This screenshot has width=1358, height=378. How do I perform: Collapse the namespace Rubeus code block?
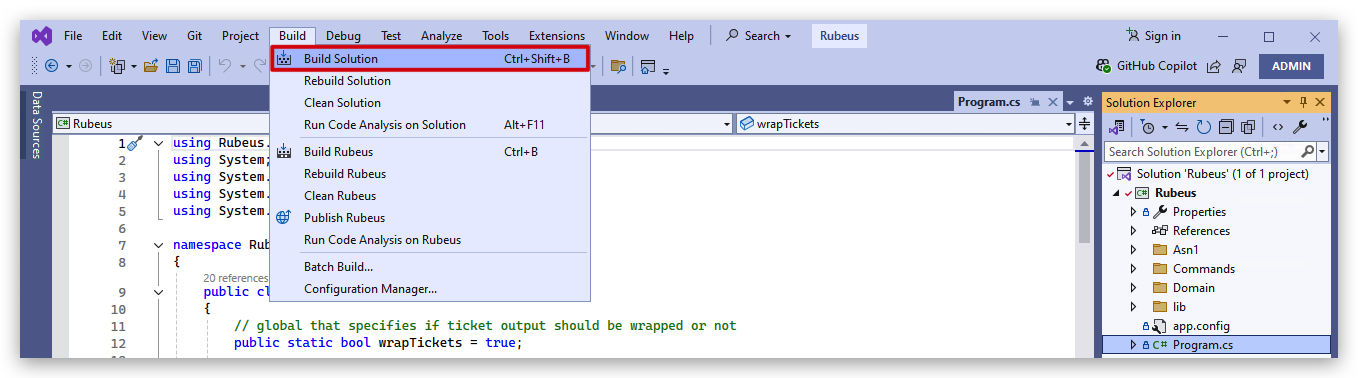[158, 245]
